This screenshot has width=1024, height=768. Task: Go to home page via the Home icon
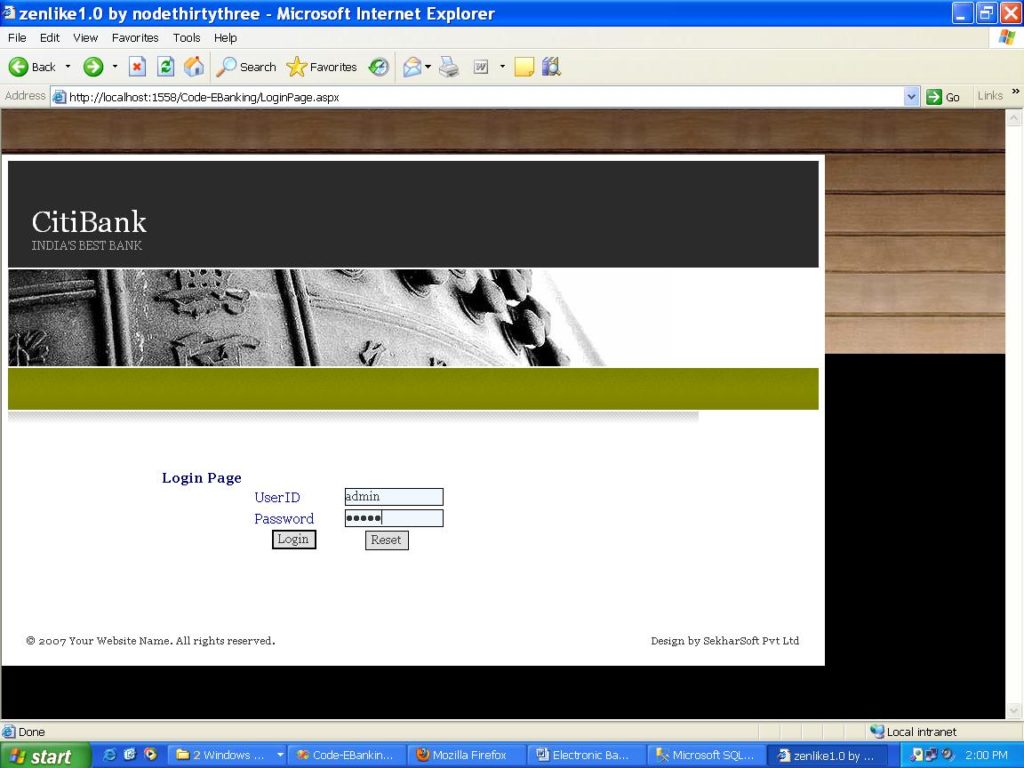pyautogui.click(x=194, y=67)
